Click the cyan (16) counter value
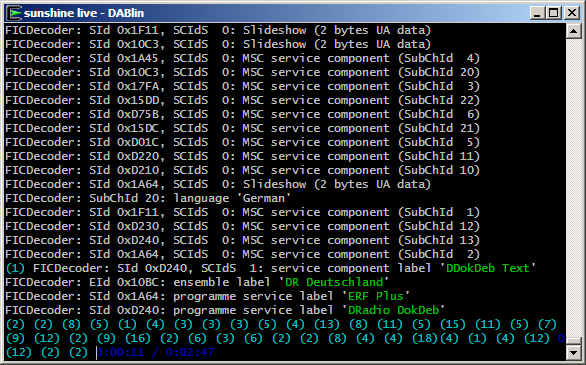This screenshot has height=365, width=586. [138, 338]
